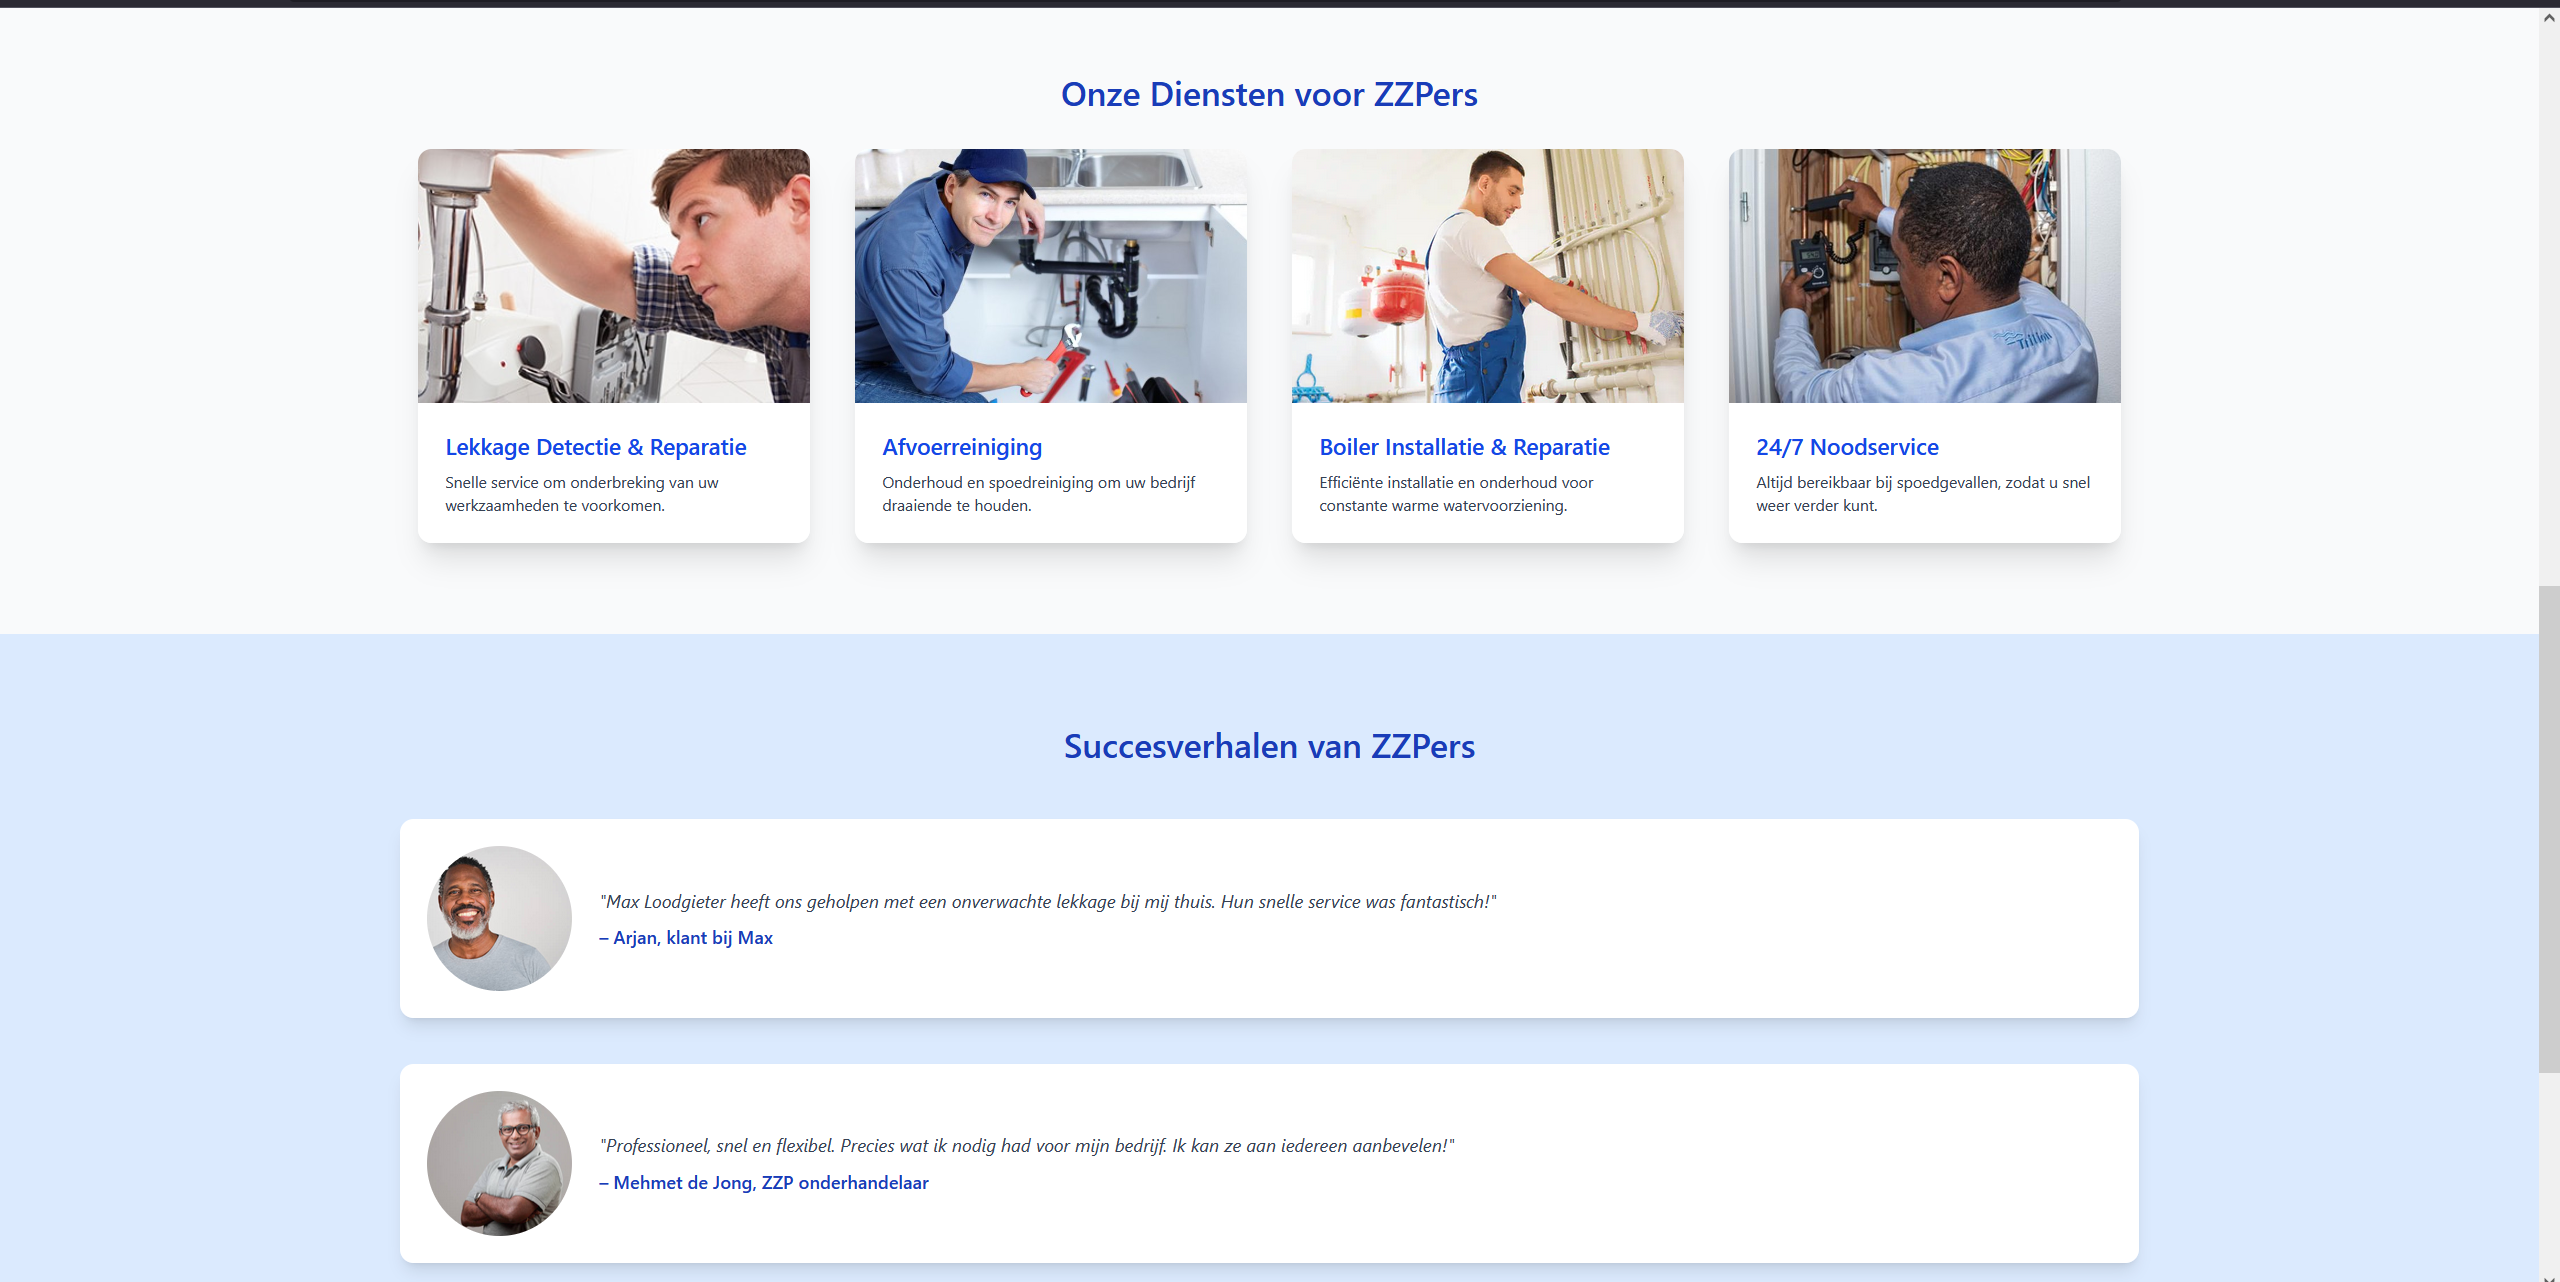
Task: Click the text "Altijd bereikbaar bij spoedgevallen"
Action: pyautogui.click(x=1877, y=483)
